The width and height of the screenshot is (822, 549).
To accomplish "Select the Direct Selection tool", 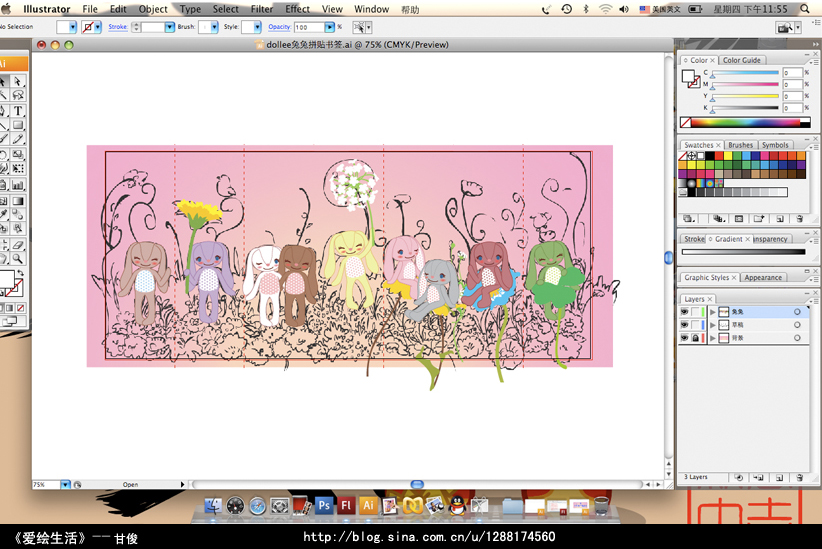I will tap(18, 82).
